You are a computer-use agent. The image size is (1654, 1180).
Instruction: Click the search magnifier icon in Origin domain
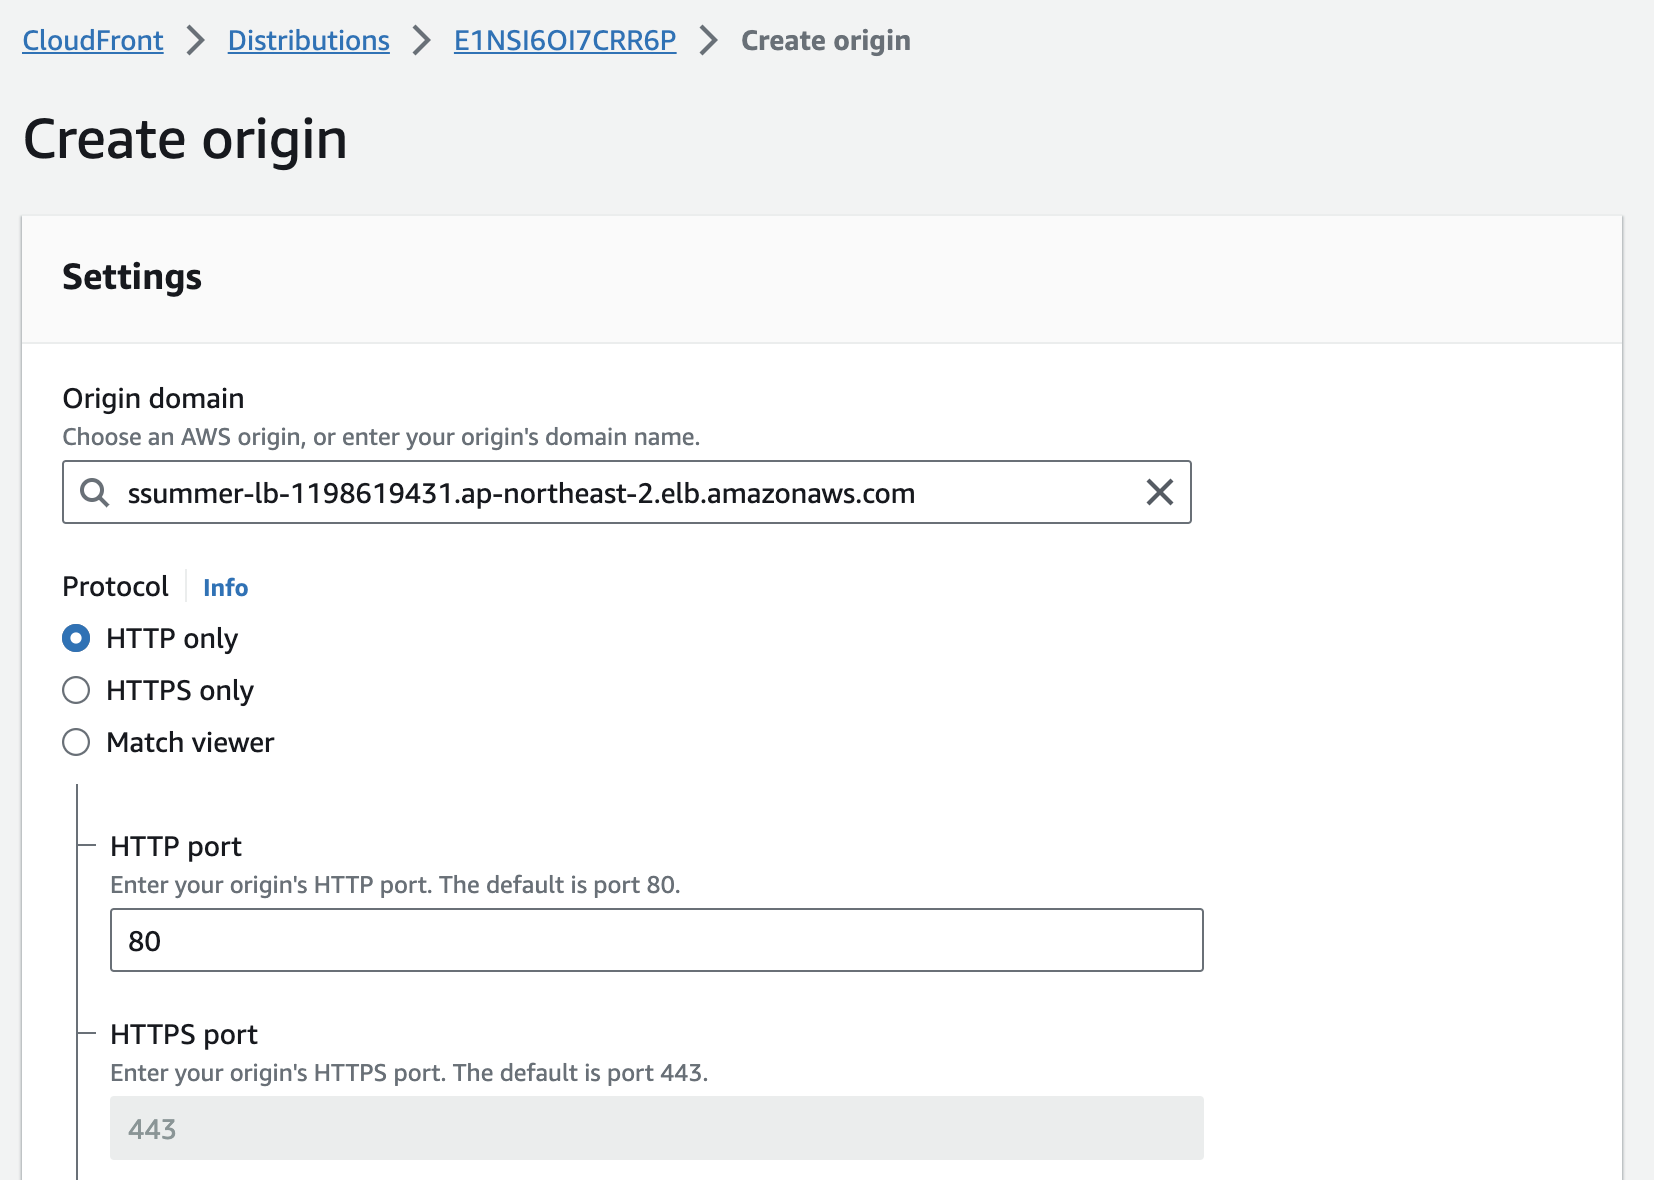click(95, 492)
